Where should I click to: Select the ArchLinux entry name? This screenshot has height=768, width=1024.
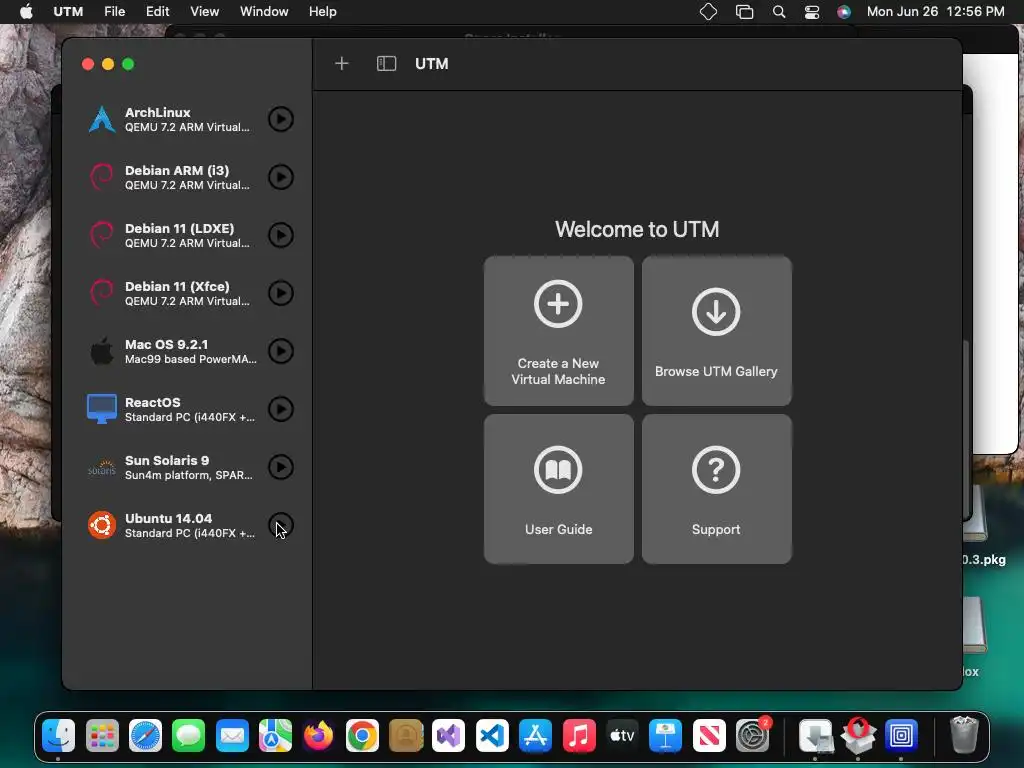tap(158, 112)
